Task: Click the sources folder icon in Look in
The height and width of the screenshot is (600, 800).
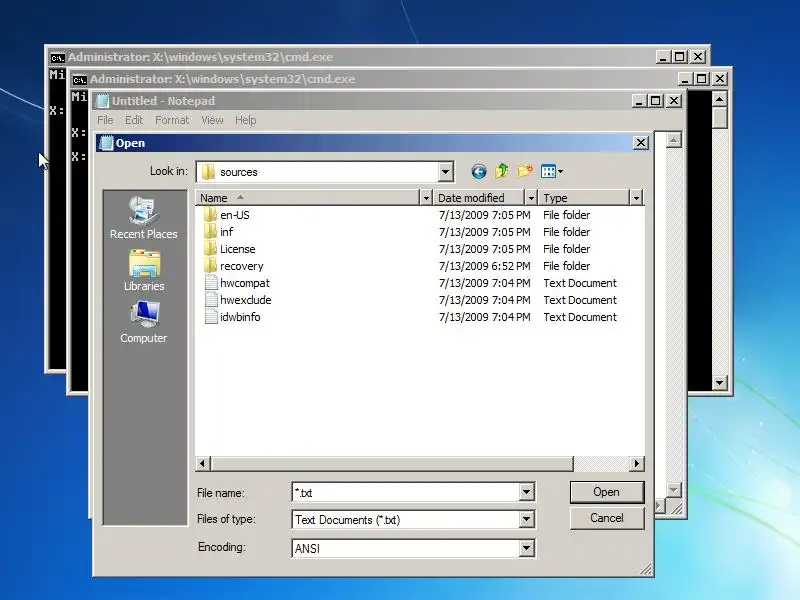Action: (x=208, y=172)
